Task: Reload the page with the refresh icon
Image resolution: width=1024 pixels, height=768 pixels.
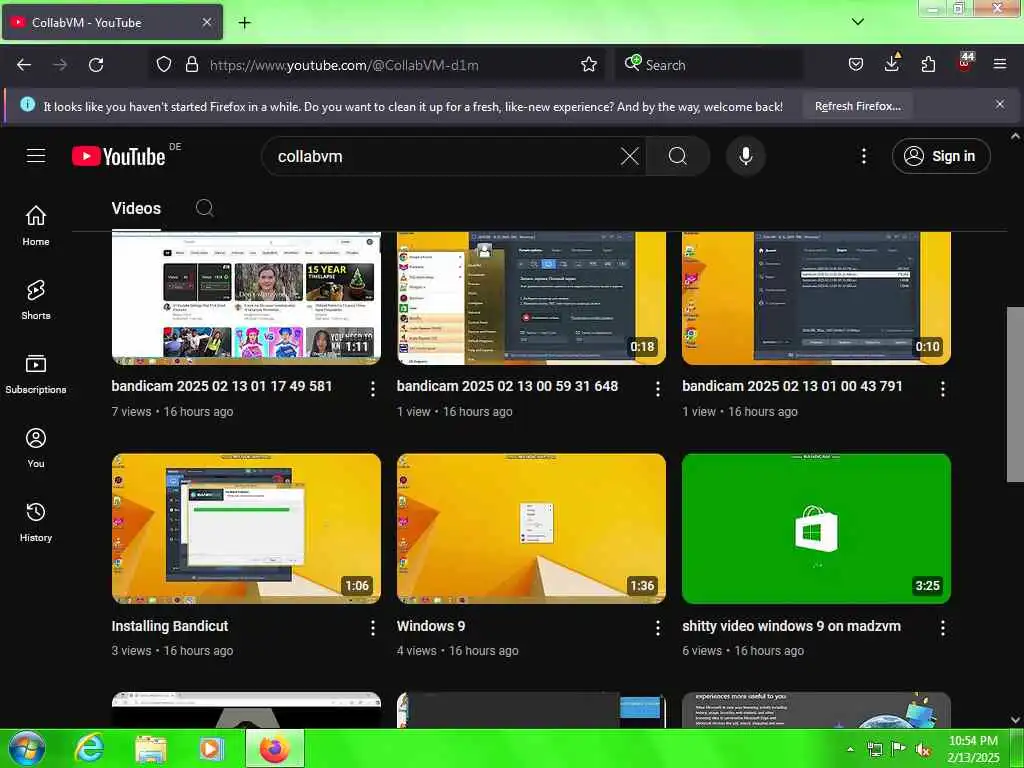Action: pyautogui.click(x=96, y=65)
